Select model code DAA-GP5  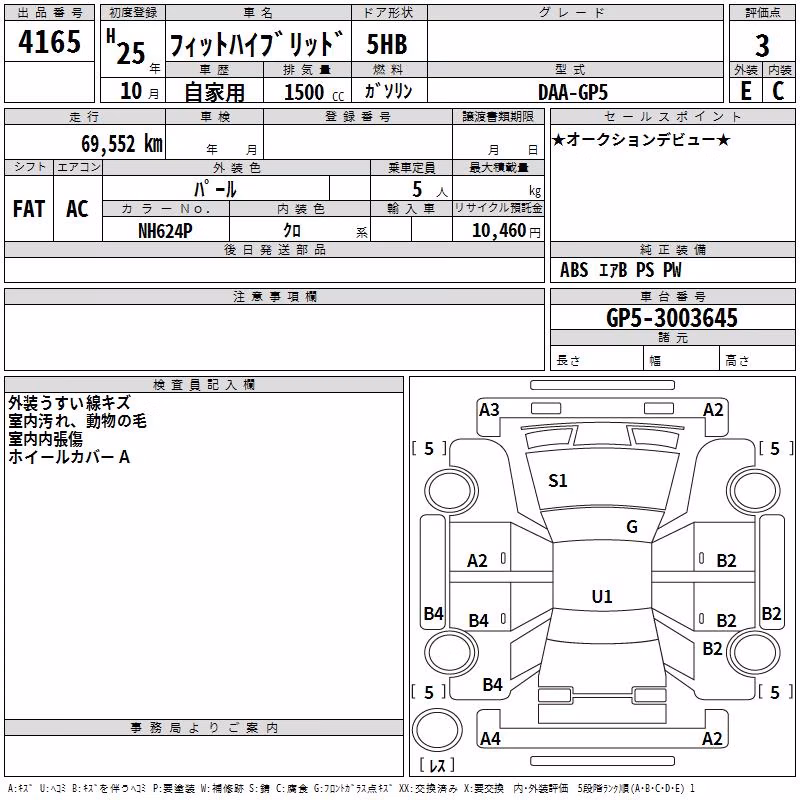[572, 92]
